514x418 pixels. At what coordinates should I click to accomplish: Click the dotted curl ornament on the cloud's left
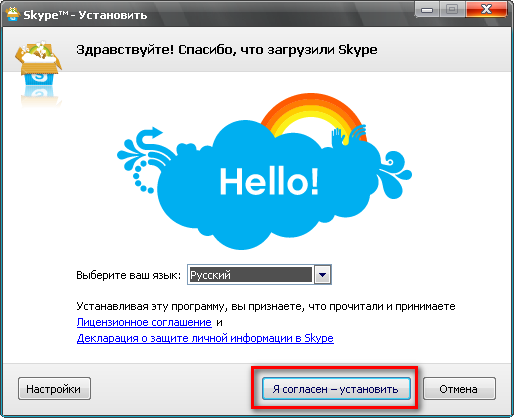(143, 177)
